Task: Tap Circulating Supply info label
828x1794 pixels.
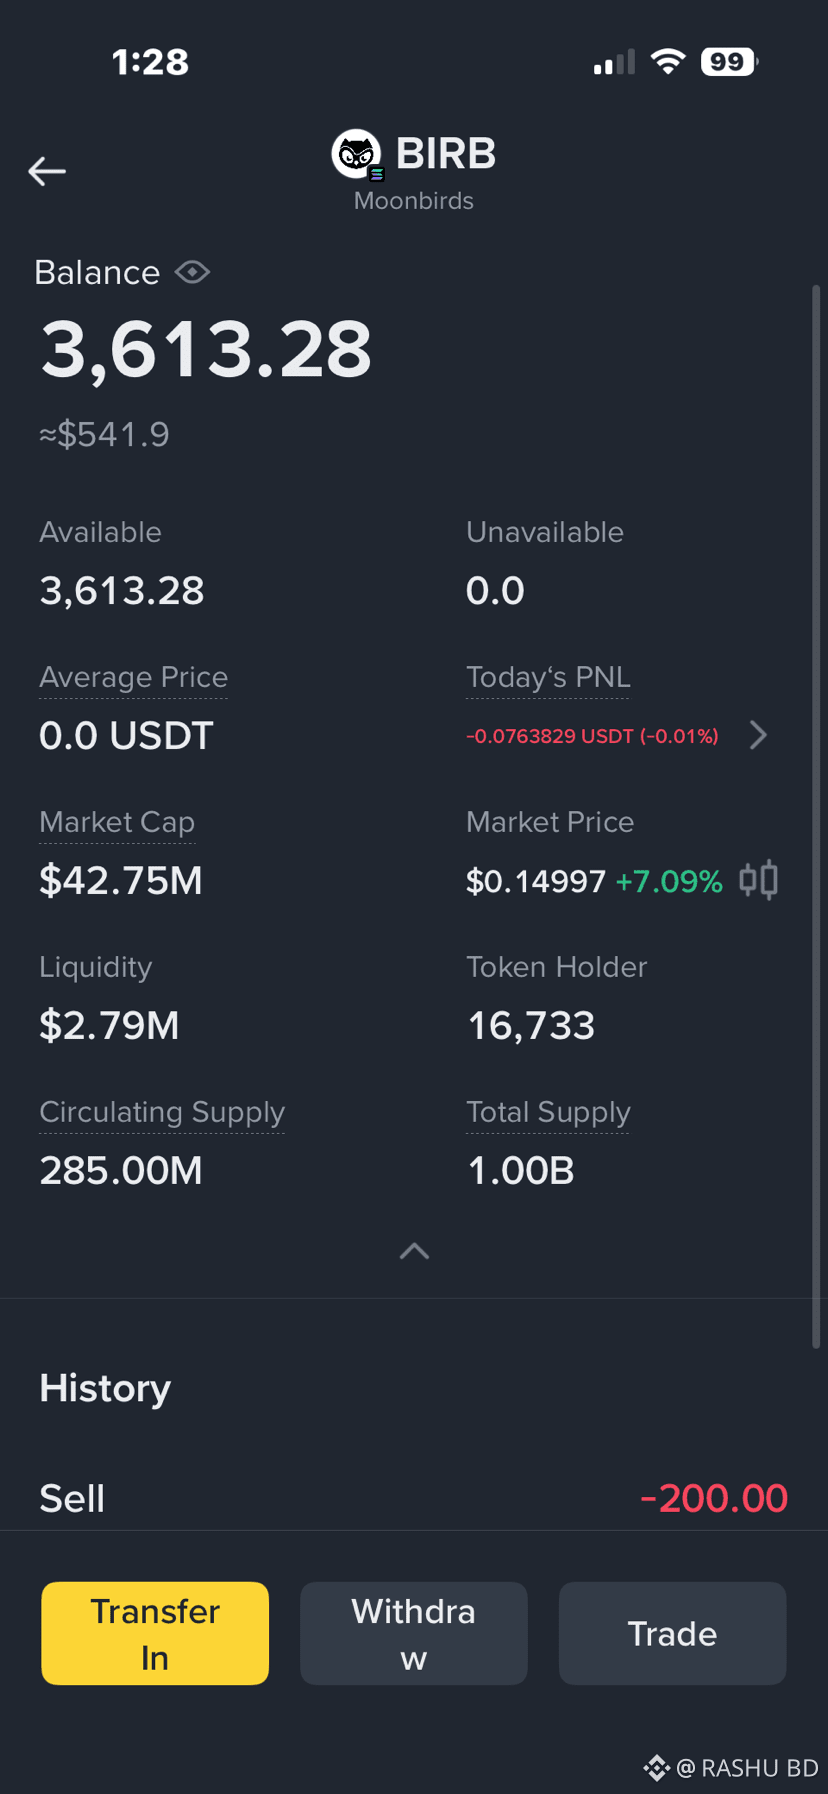Action: coord(162,1112)
